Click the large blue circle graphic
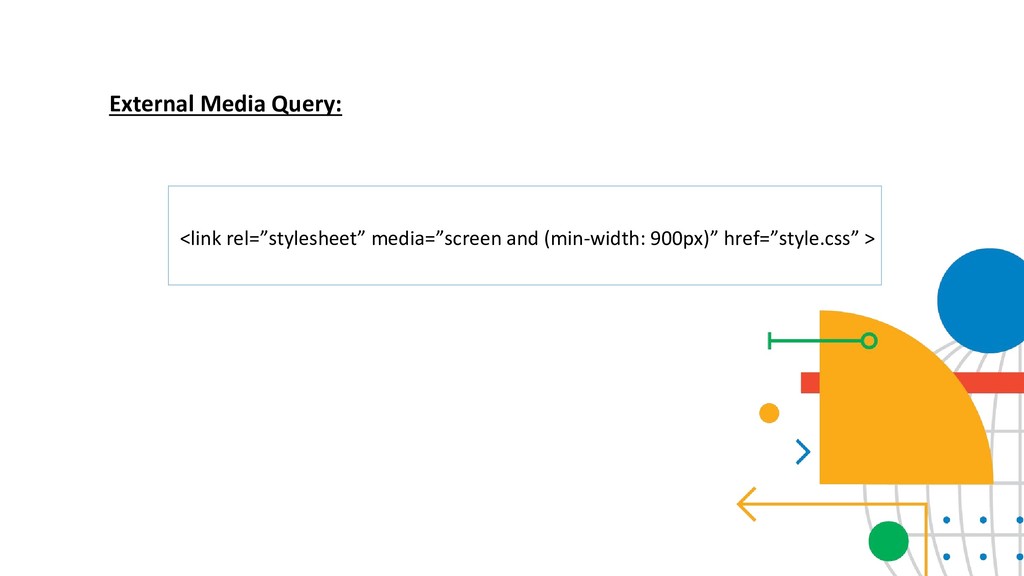 (x=980, y=300)
